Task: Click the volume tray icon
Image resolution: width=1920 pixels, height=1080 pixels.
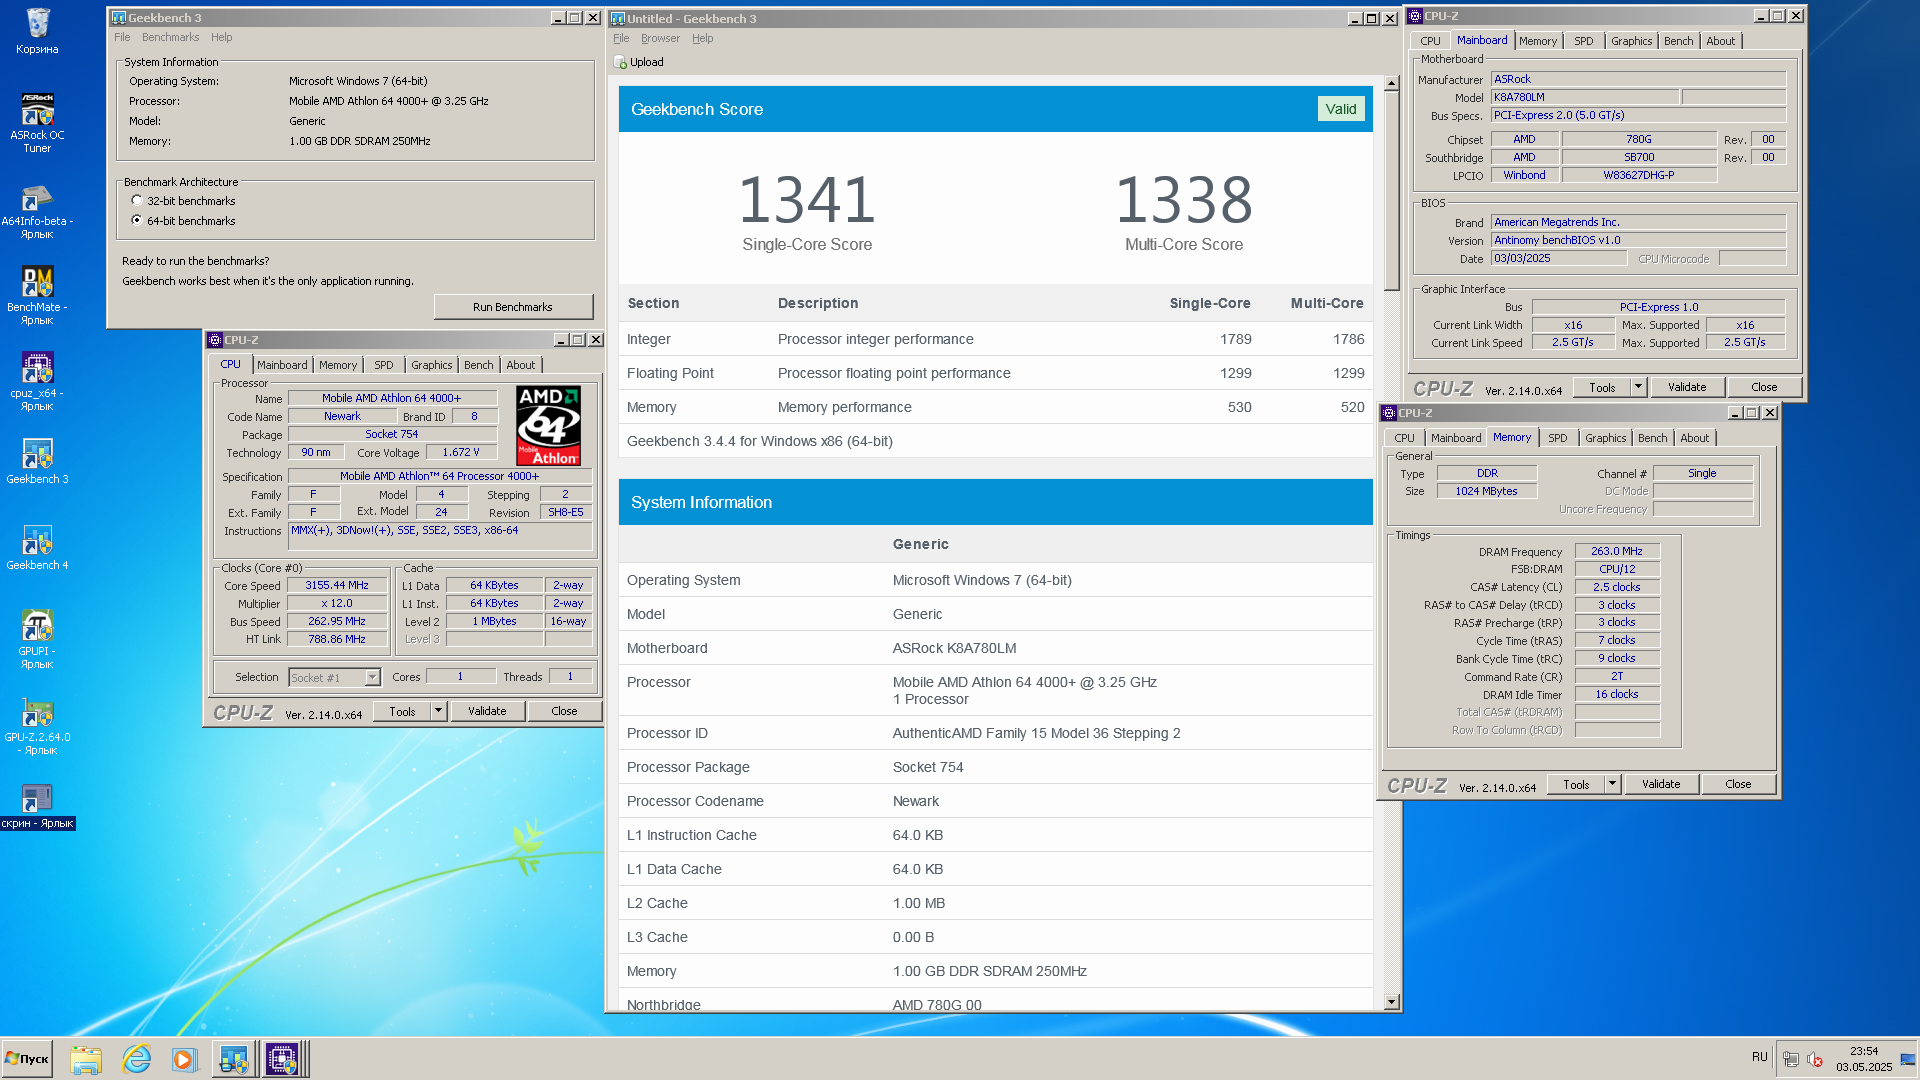Action: point(1815,1059)
